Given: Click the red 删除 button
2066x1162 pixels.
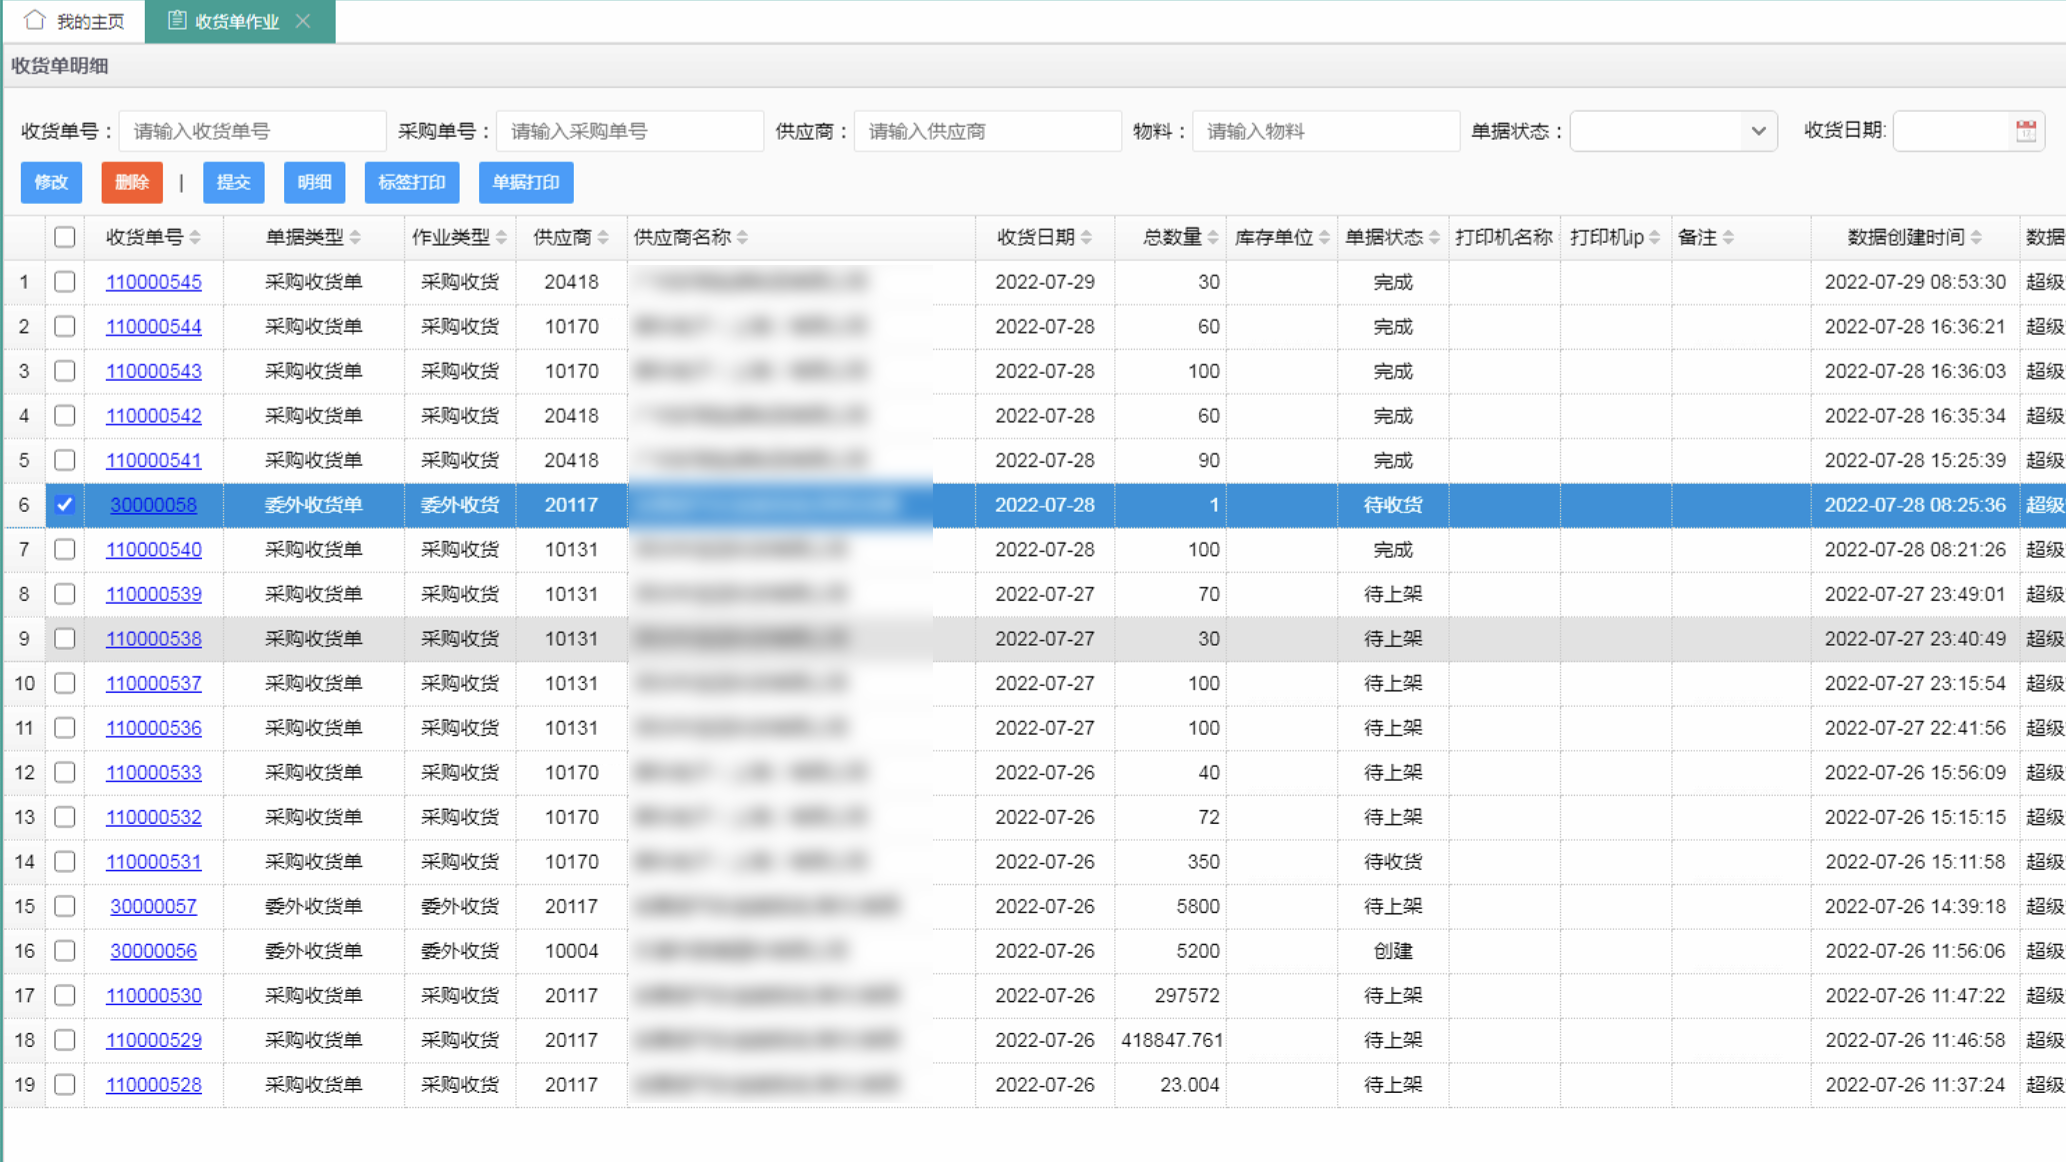Looking at the screenshot, I should [x=131, y=182].
